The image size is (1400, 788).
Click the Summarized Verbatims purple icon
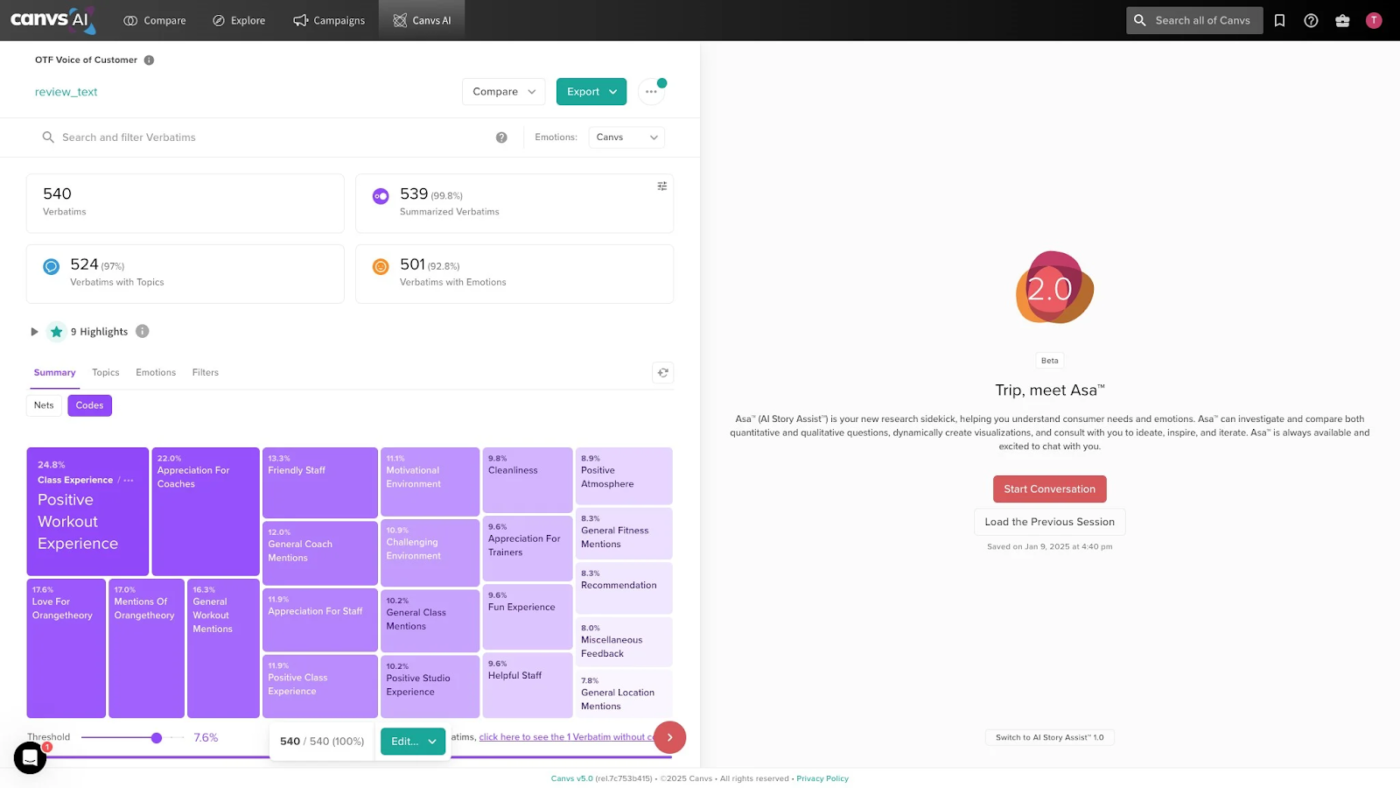[380, 196]
